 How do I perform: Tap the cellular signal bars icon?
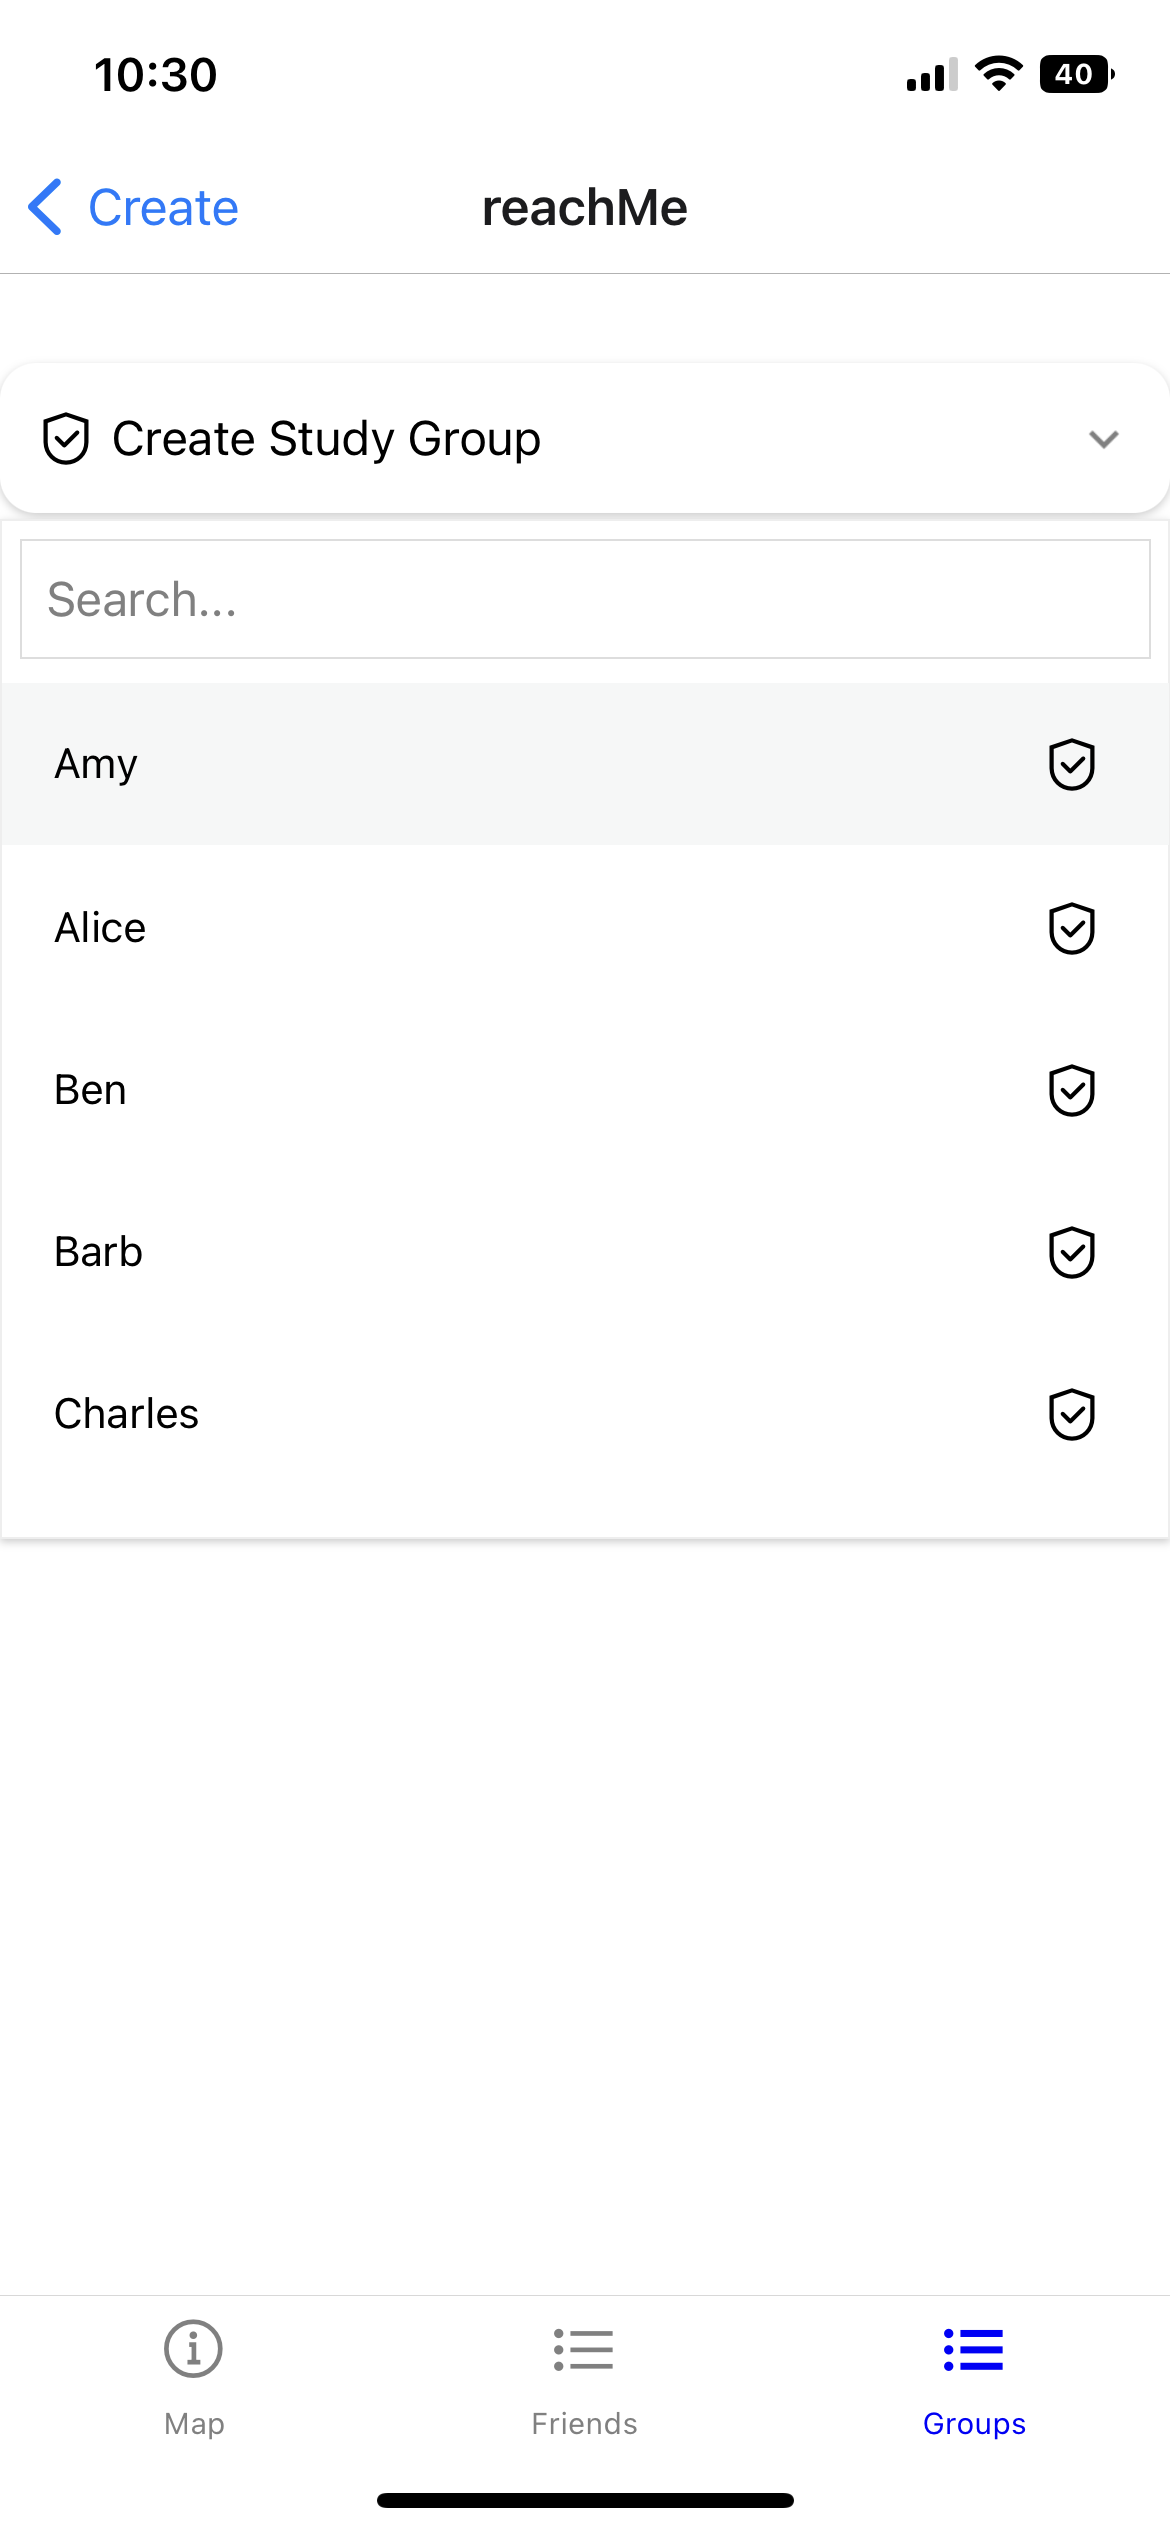[931, 75]
